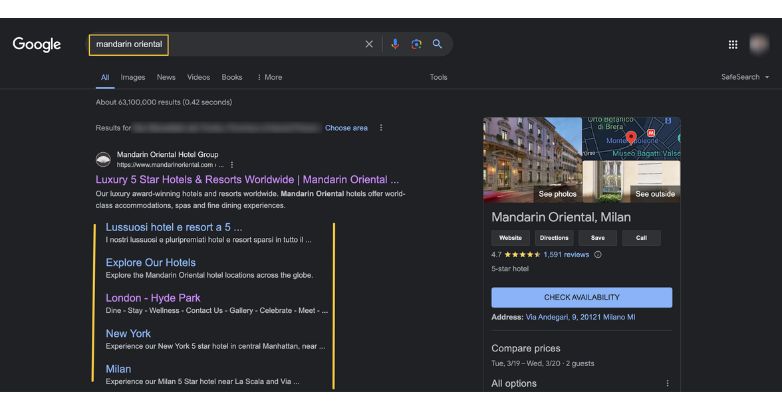This screenshot has width=782, height=410.
Task: Click the magnifier search icon
Action: [x=437, y=44]
